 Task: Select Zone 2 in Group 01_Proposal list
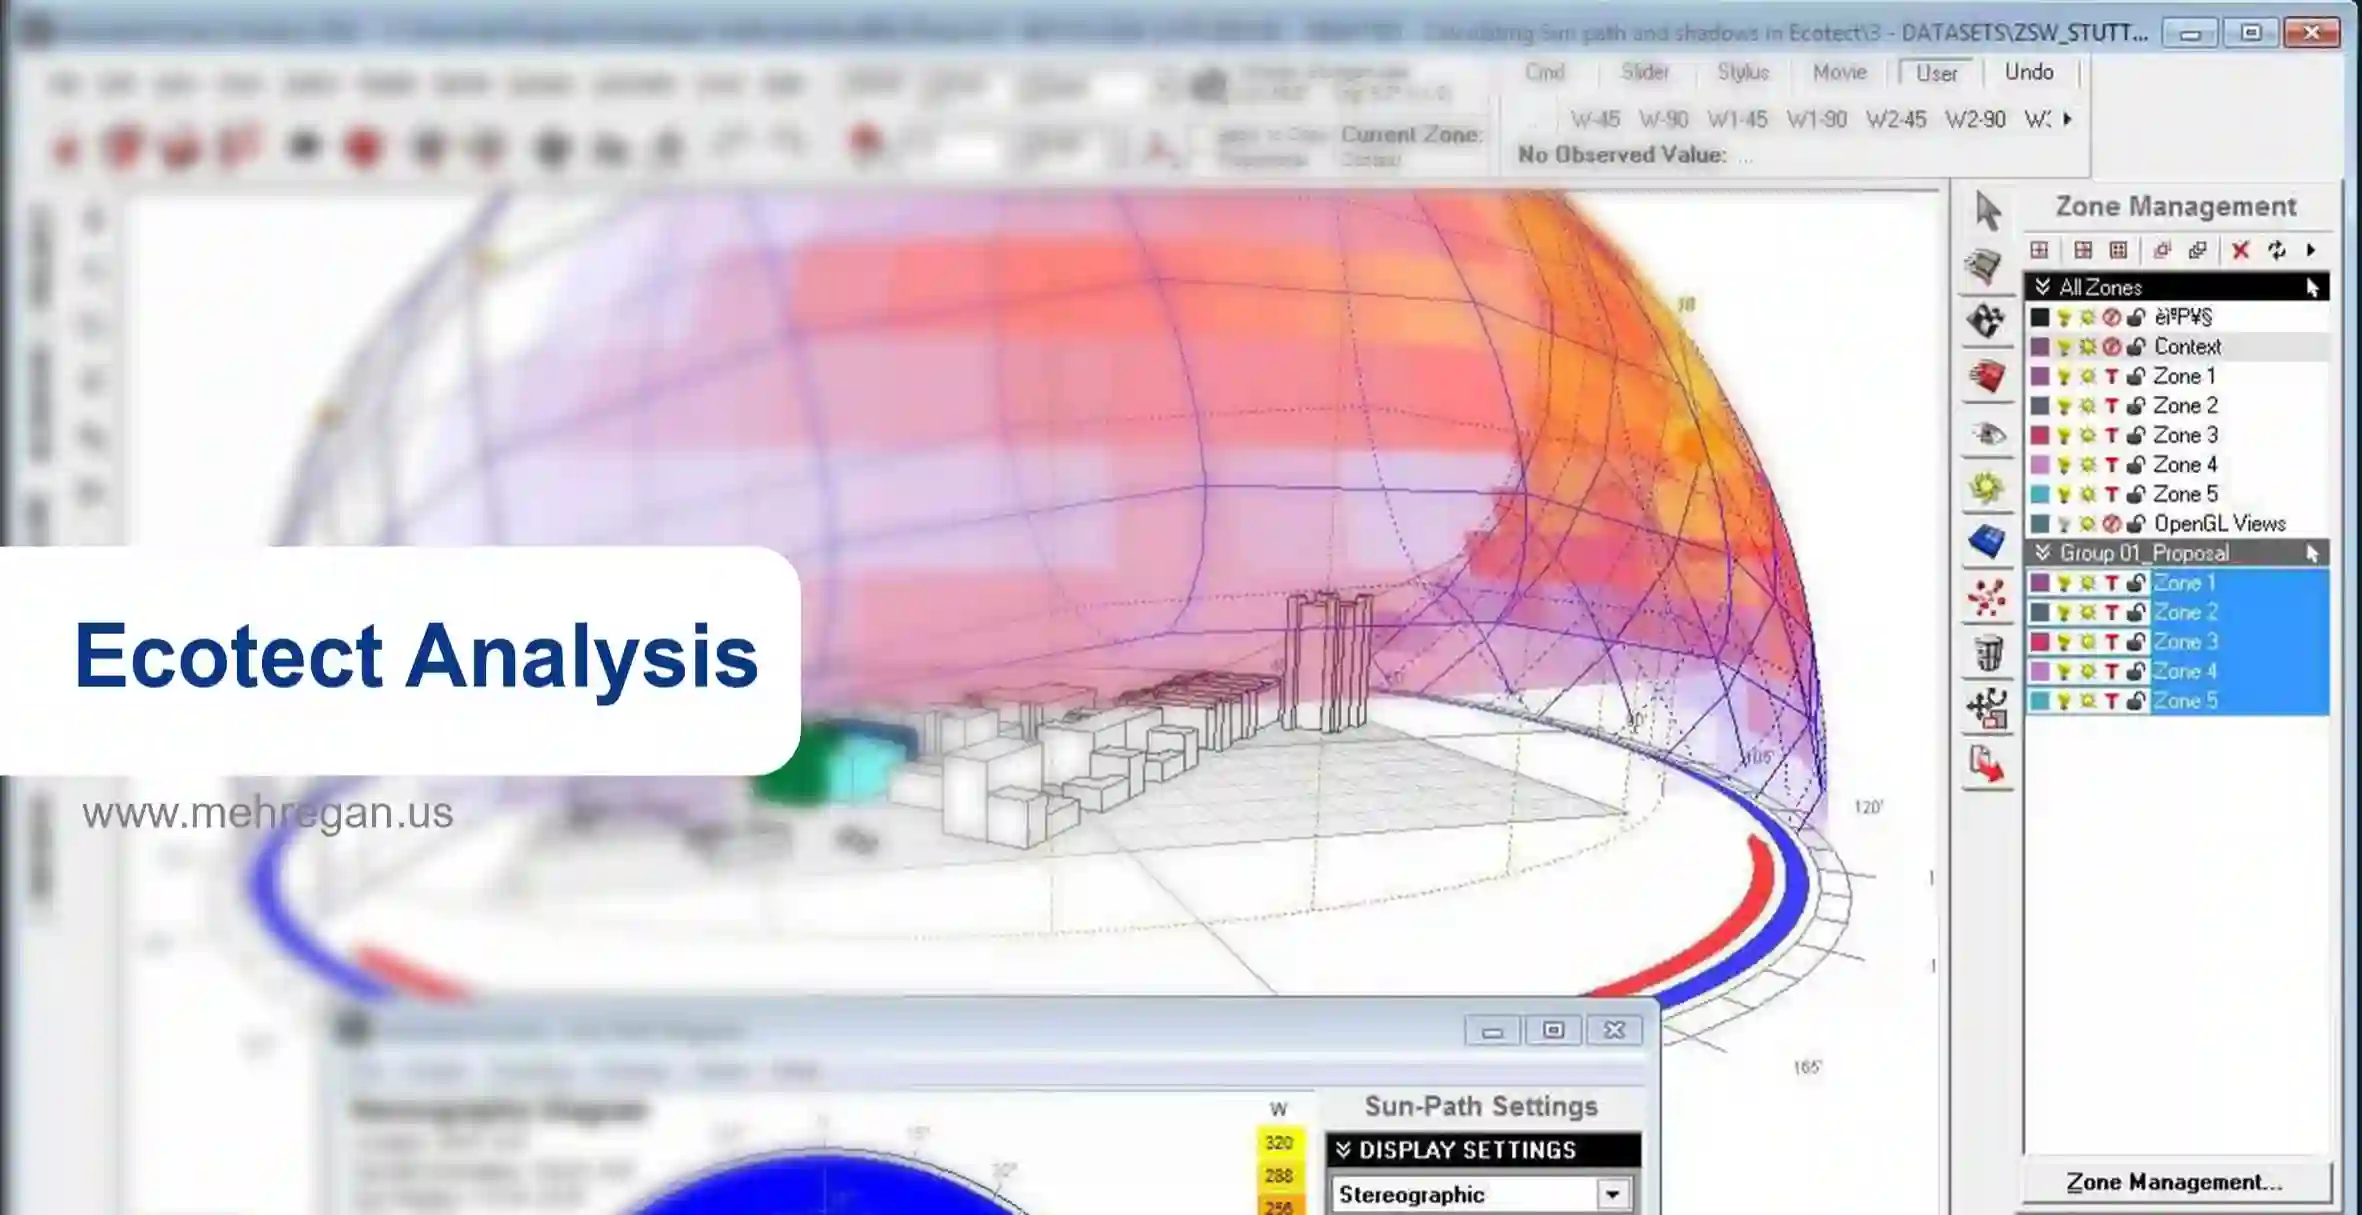click(2185, 612)
